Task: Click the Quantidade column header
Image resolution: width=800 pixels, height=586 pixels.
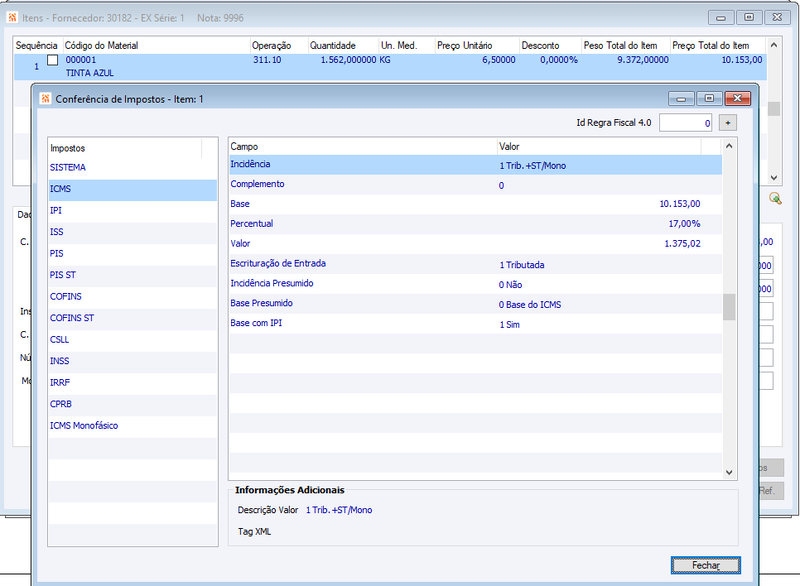Action: 343,46
